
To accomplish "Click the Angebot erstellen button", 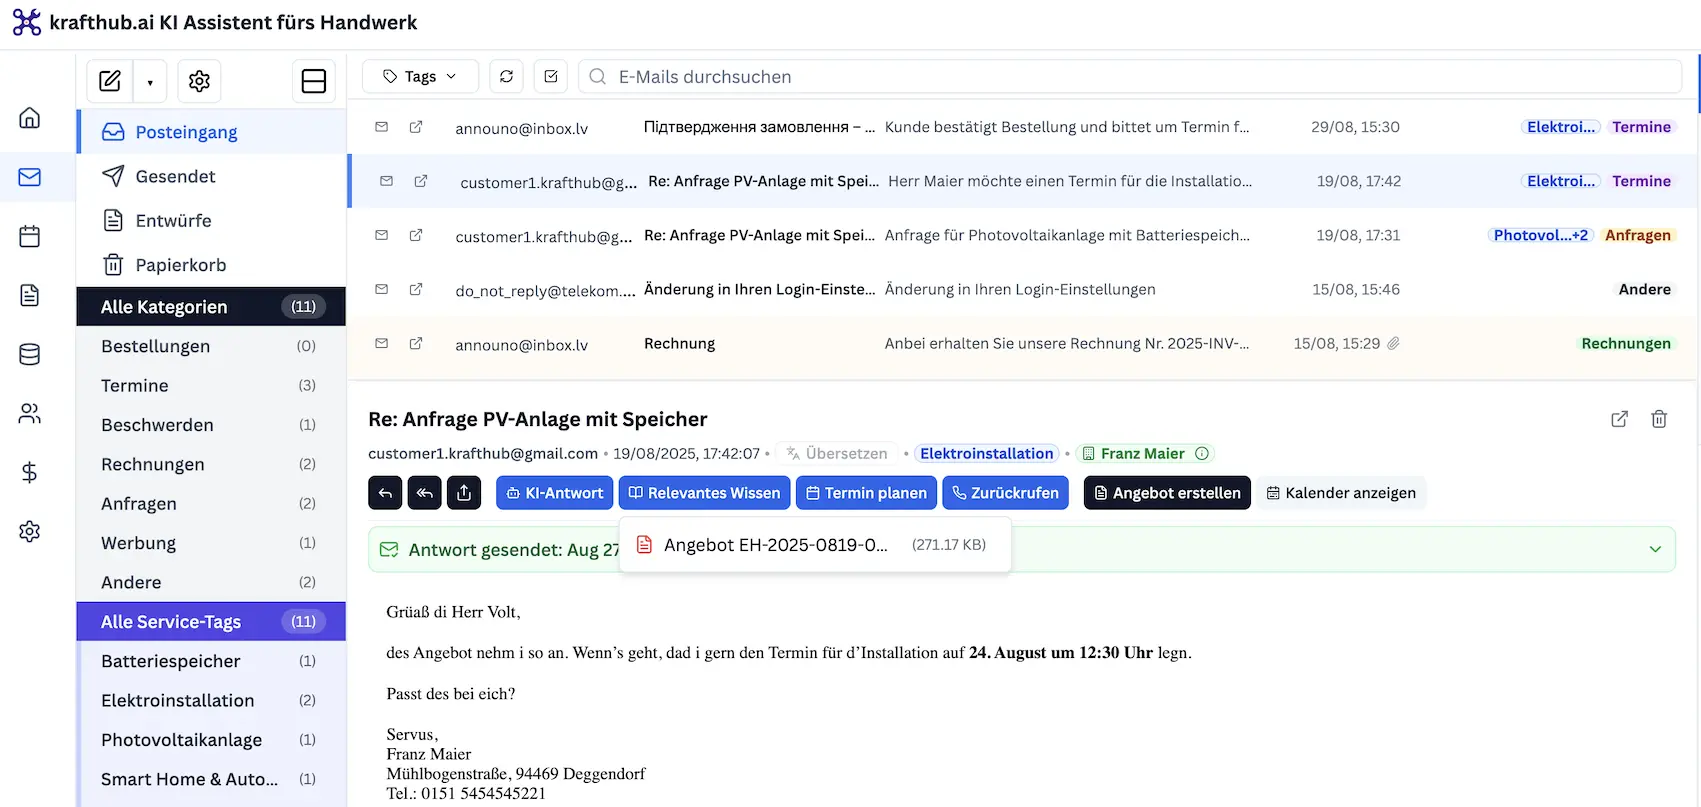I will [1166, 493].
